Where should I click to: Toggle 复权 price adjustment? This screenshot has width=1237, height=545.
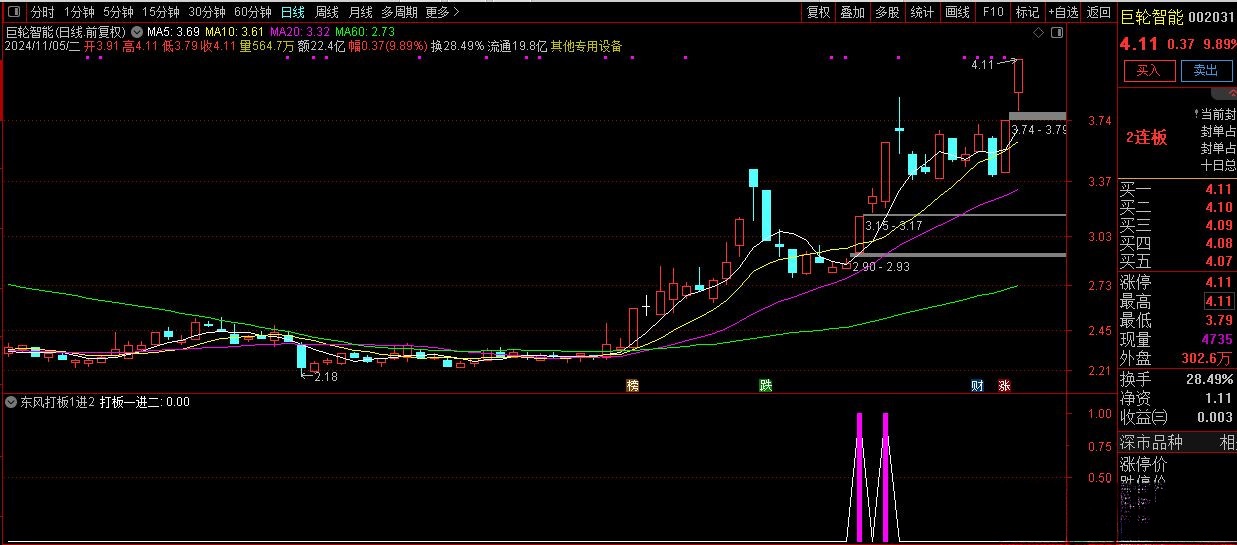[x=818, y=13]
